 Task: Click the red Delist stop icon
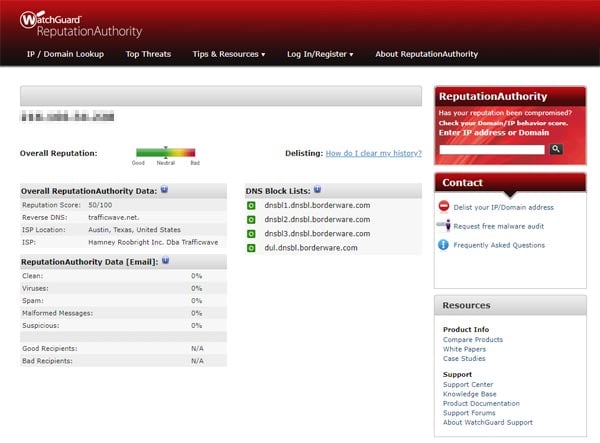[x=444, y=206]
